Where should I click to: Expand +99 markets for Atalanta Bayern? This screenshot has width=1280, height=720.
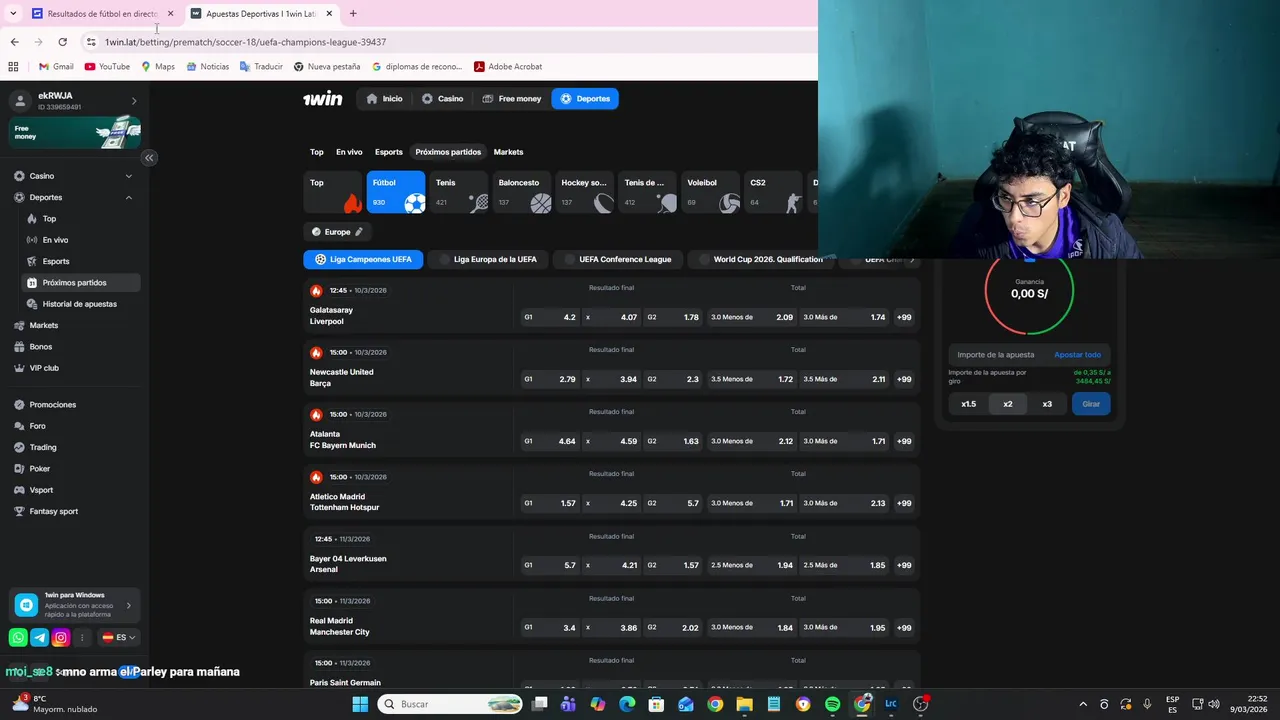pos(904,441)
